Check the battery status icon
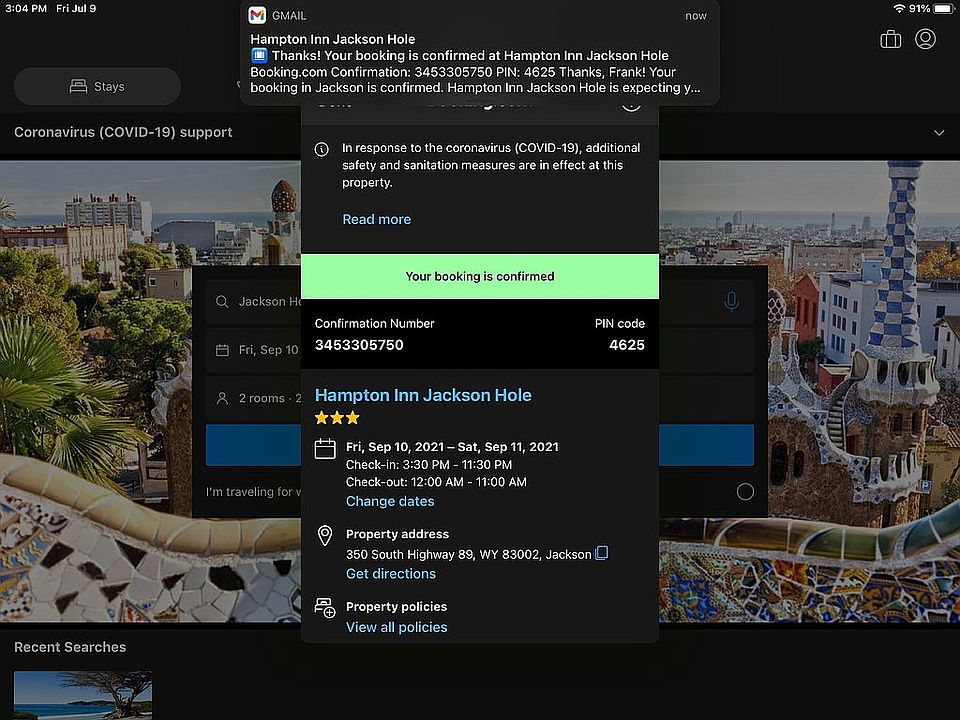Image resolution: width=960 pixels, height=720 pixels. (x=943, y=9)
